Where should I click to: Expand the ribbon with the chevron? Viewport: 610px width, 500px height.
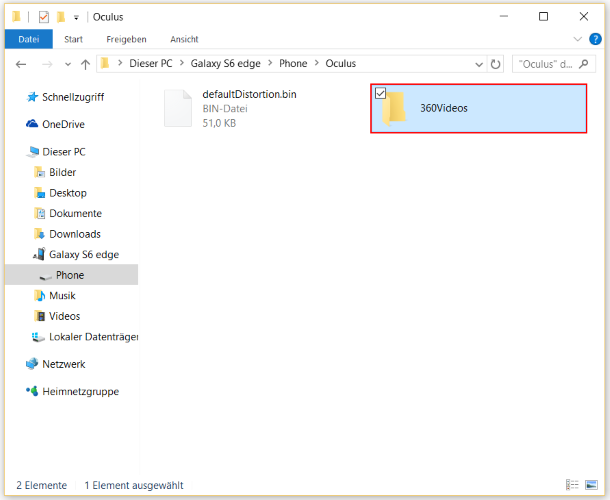point(578,39)
